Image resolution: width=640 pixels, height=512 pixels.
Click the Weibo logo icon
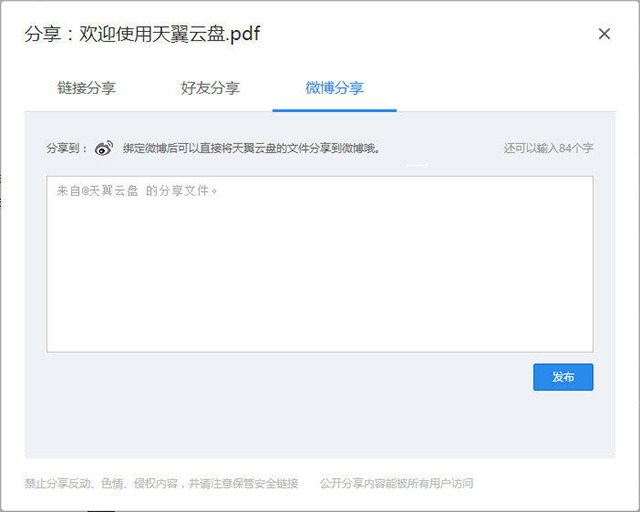pyautogui.click(x=104, y=148)
